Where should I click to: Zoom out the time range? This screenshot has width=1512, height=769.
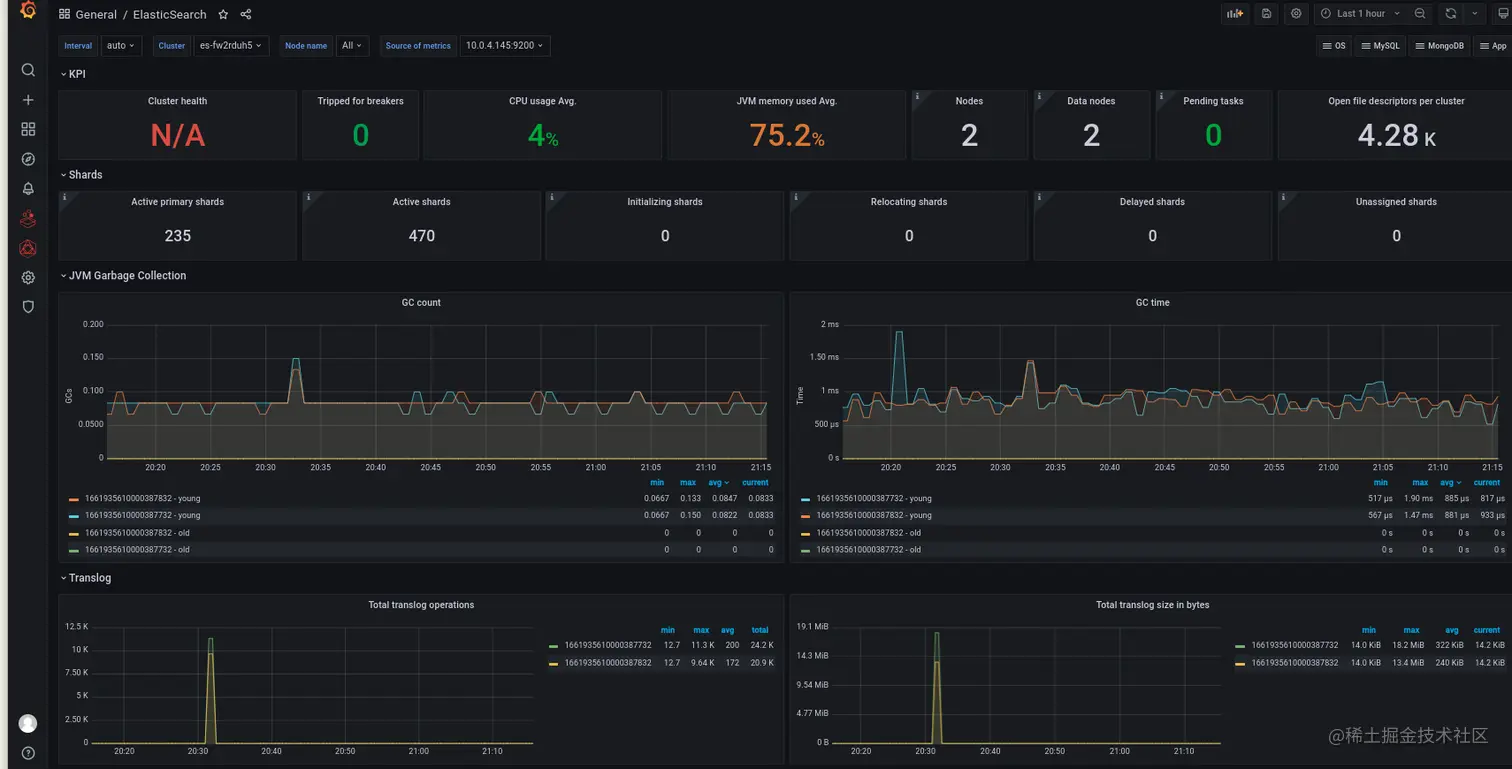pyautogui.click(x=1420, y=14)
